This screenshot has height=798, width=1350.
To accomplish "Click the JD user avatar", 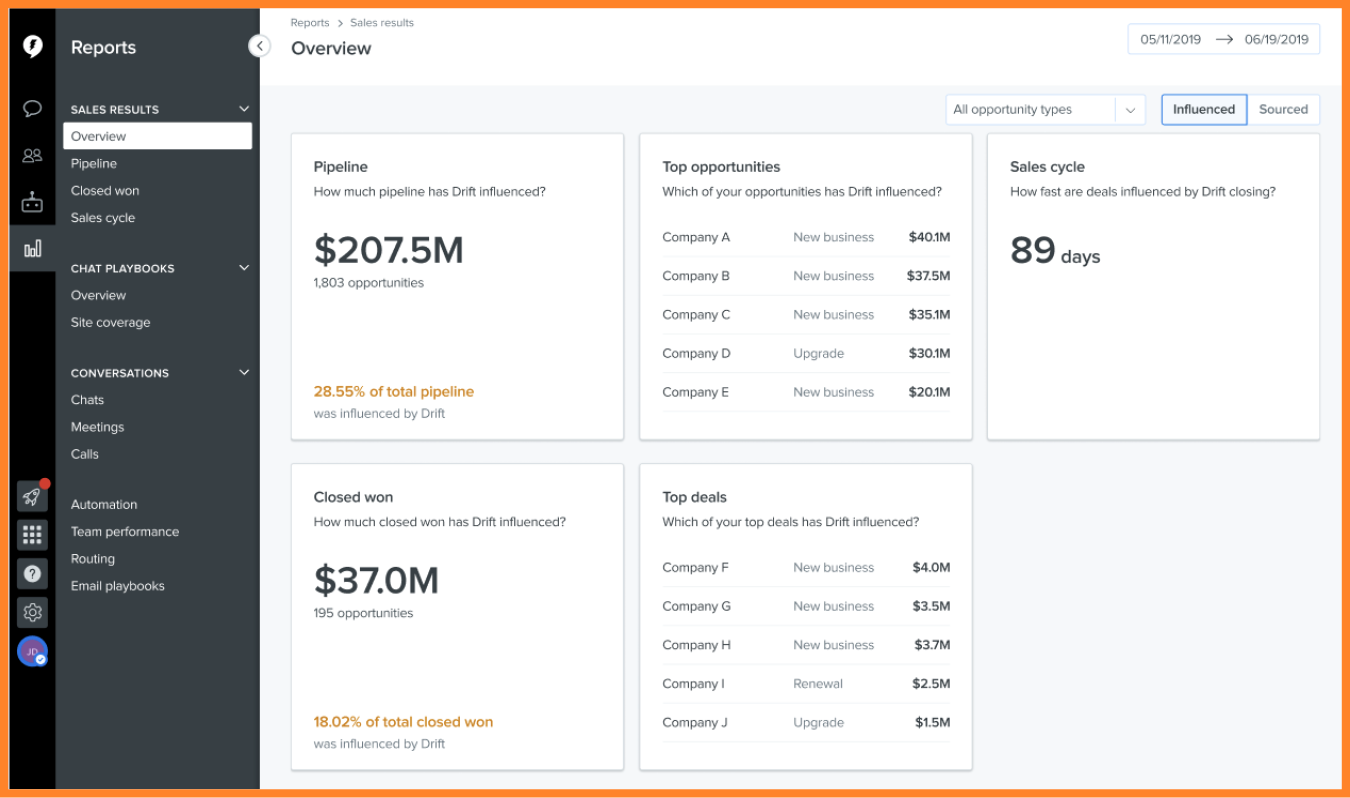I will 32,652.
